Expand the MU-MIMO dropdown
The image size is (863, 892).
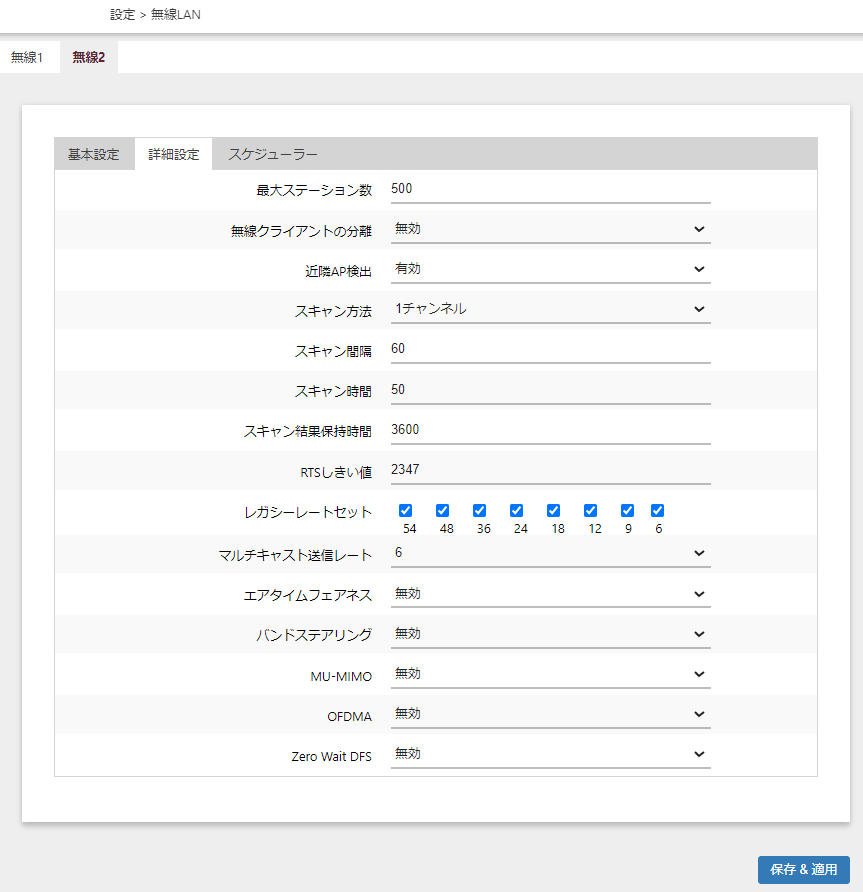click(551, 674)
